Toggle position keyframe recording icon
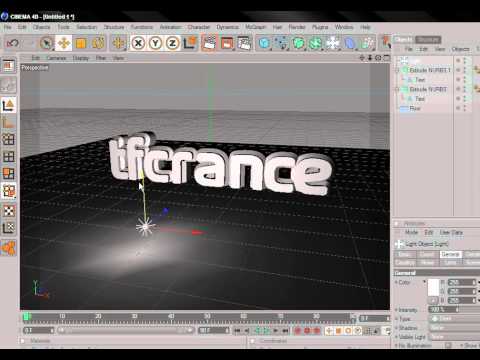Screen dimensions: 480x360 point(329,331)
